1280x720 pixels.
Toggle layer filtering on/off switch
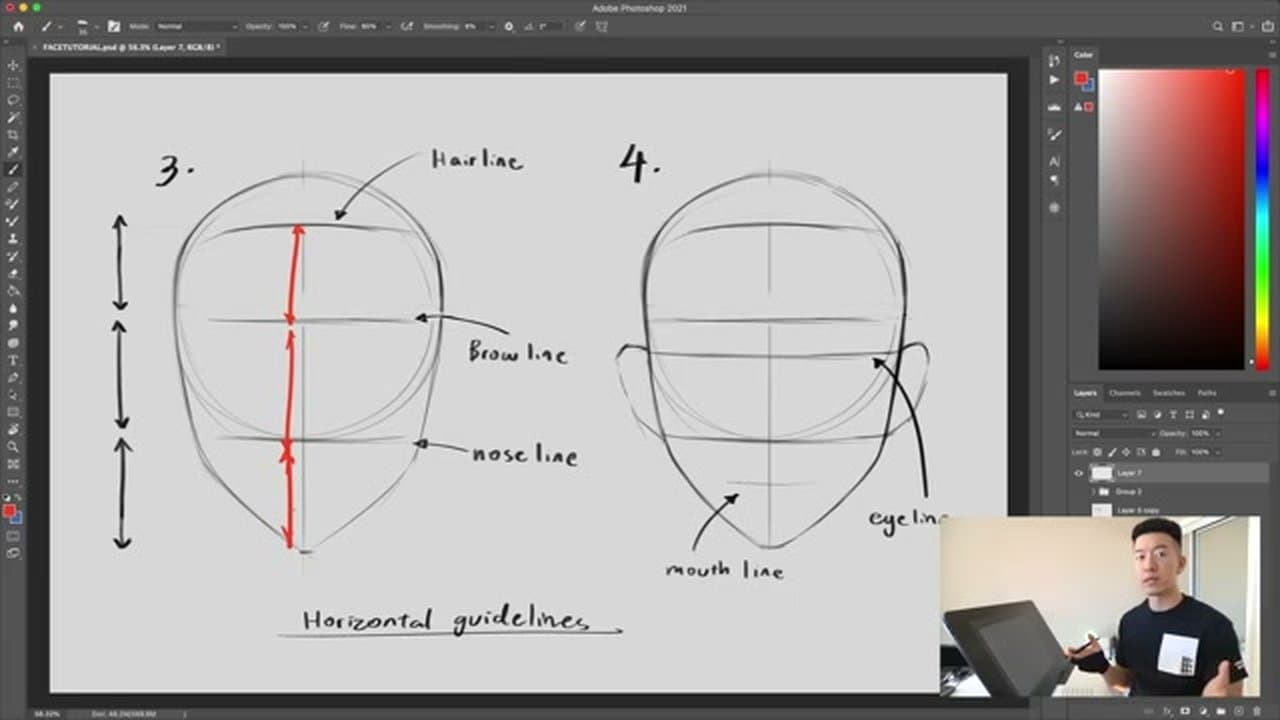pos(1221,412)
